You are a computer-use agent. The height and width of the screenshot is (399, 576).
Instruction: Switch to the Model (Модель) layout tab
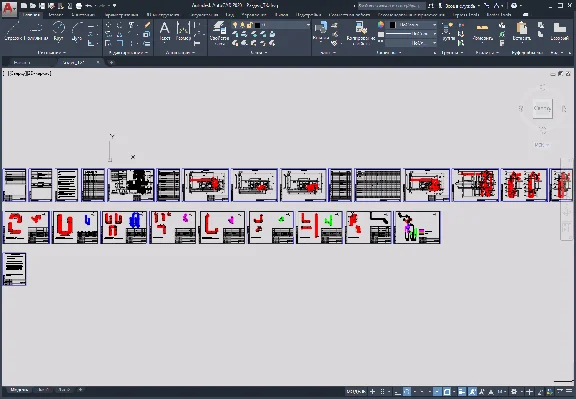[19, 390]
